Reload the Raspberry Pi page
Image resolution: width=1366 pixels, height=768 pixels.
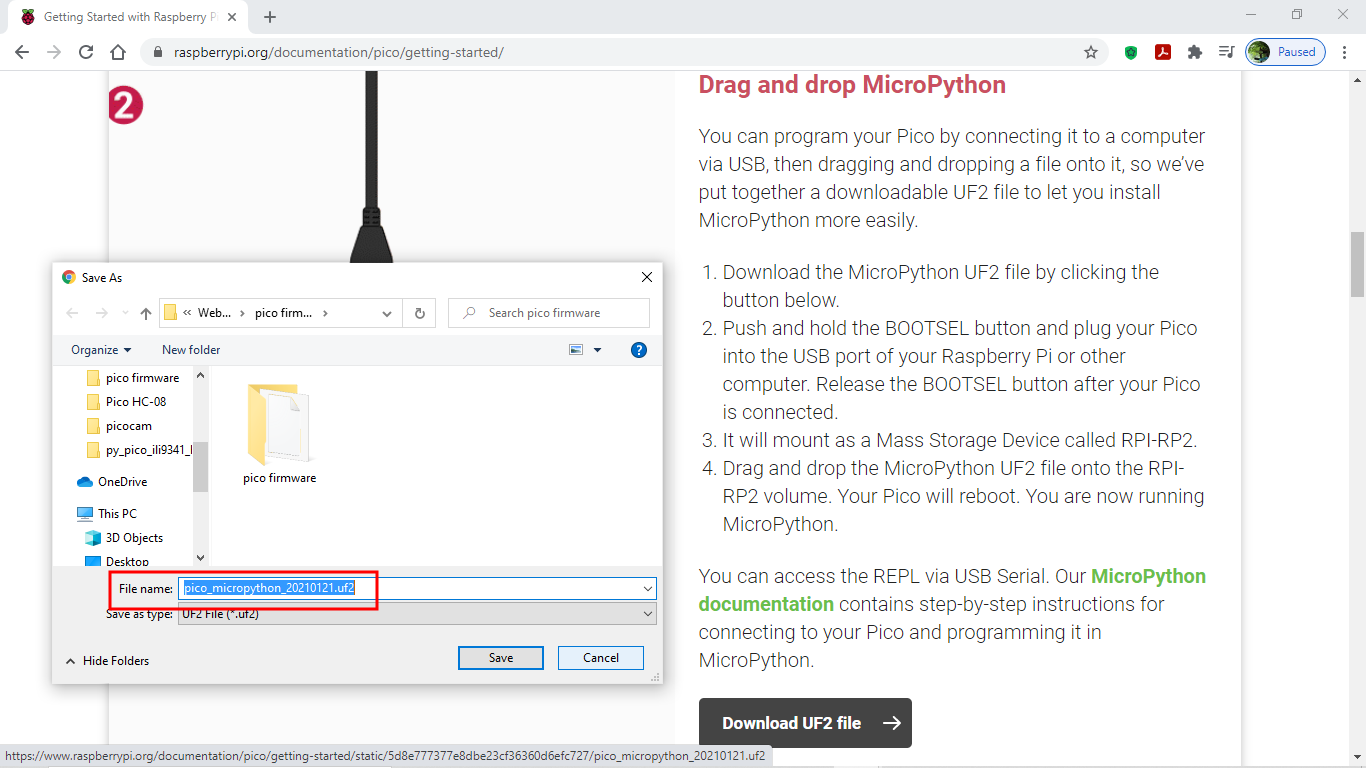click(x=86, y=52)
